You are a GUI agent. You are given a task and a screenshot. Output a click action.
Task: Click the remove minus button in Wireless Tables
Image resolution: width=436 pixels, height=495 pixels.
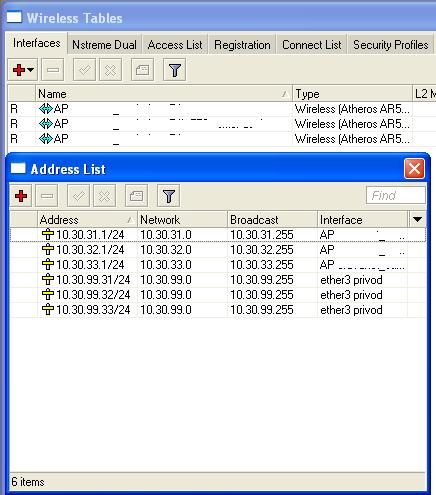(53, 70)
